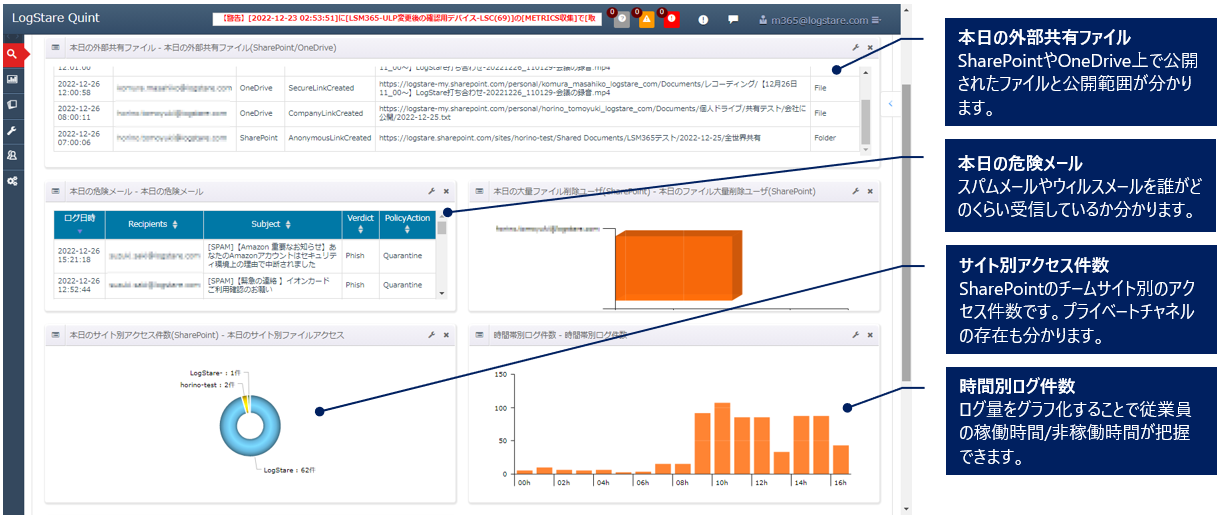
Task: Open the search icon in the left sidebar
Action: [x=12, y=54]
